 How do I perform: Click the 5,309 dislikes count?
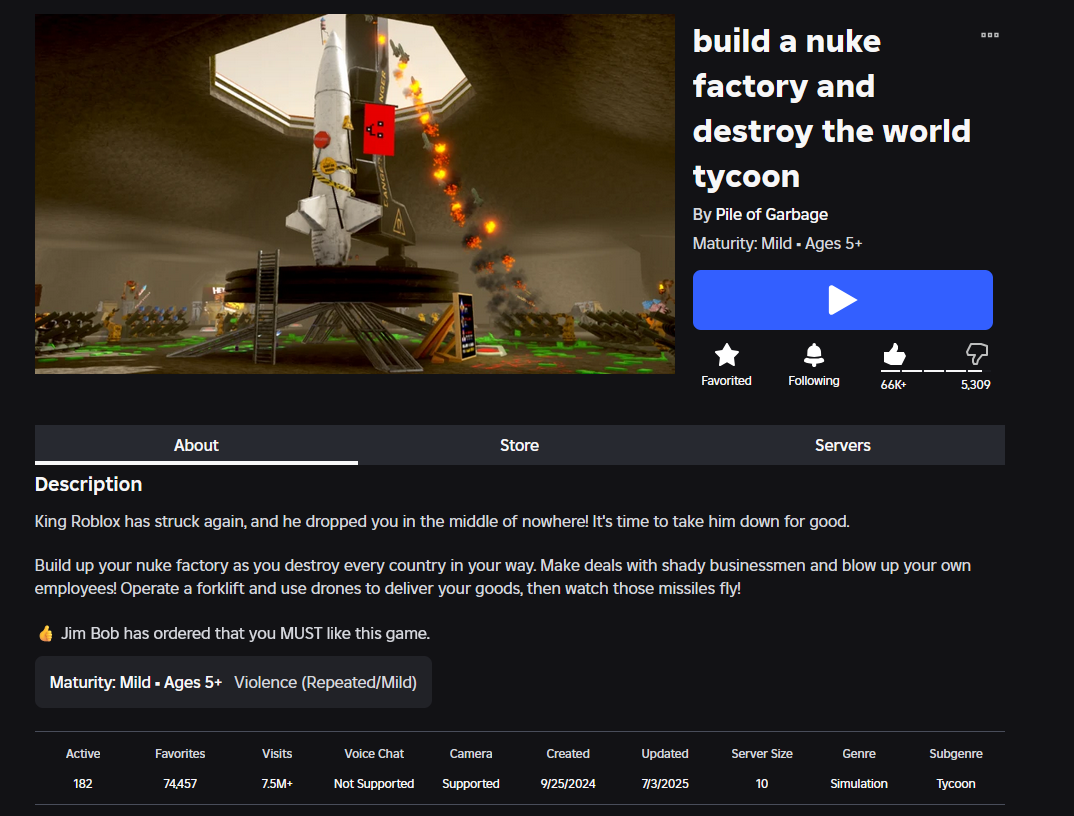pyautogui.click(x=975, y=385)
